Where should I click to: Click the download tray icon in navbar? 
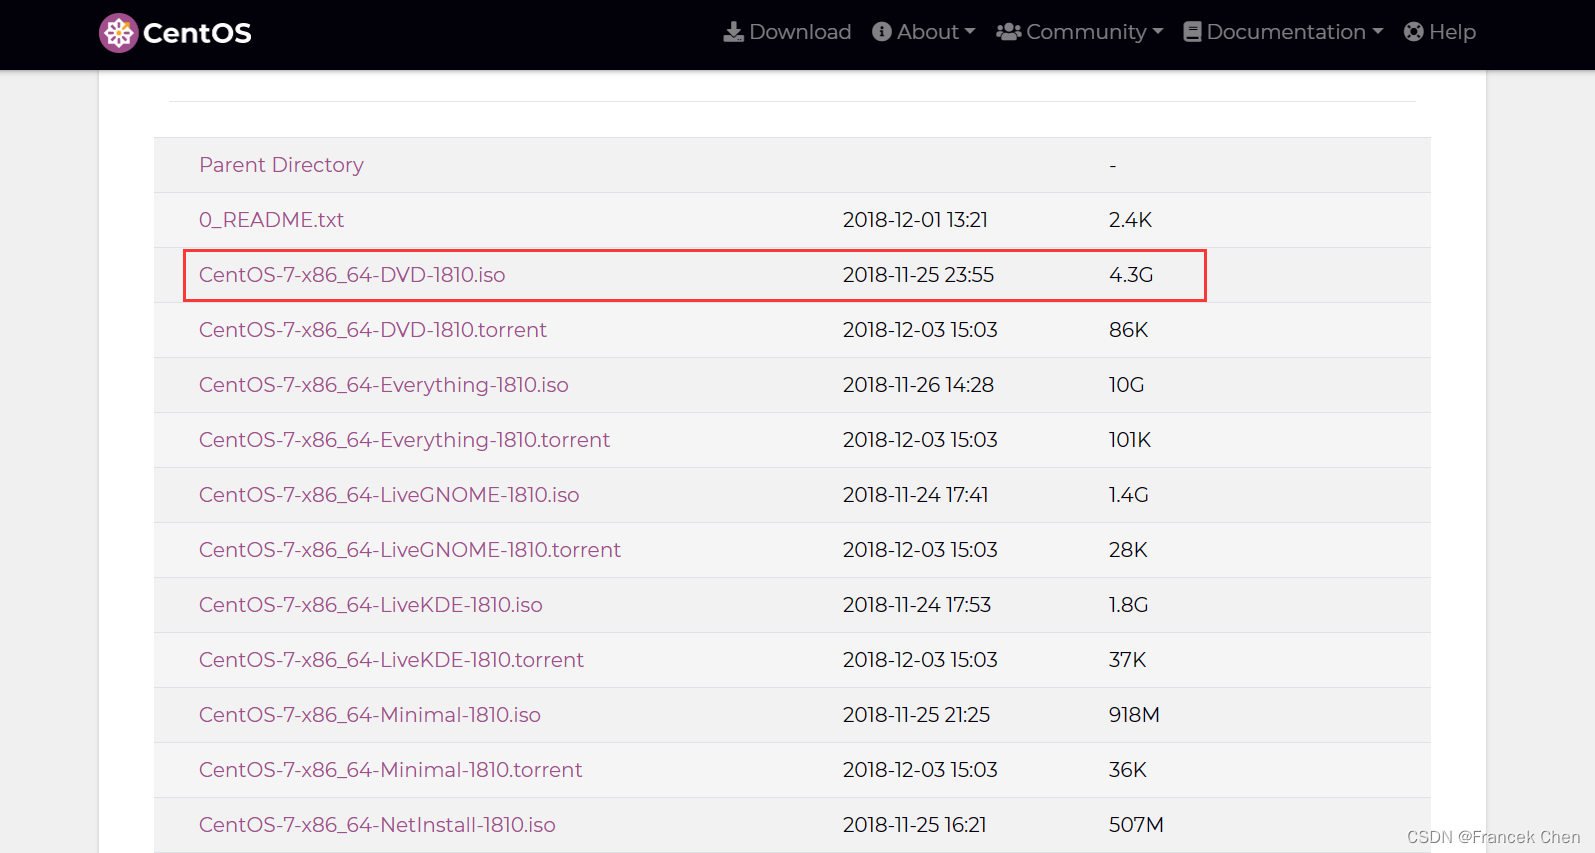[734, 32]
